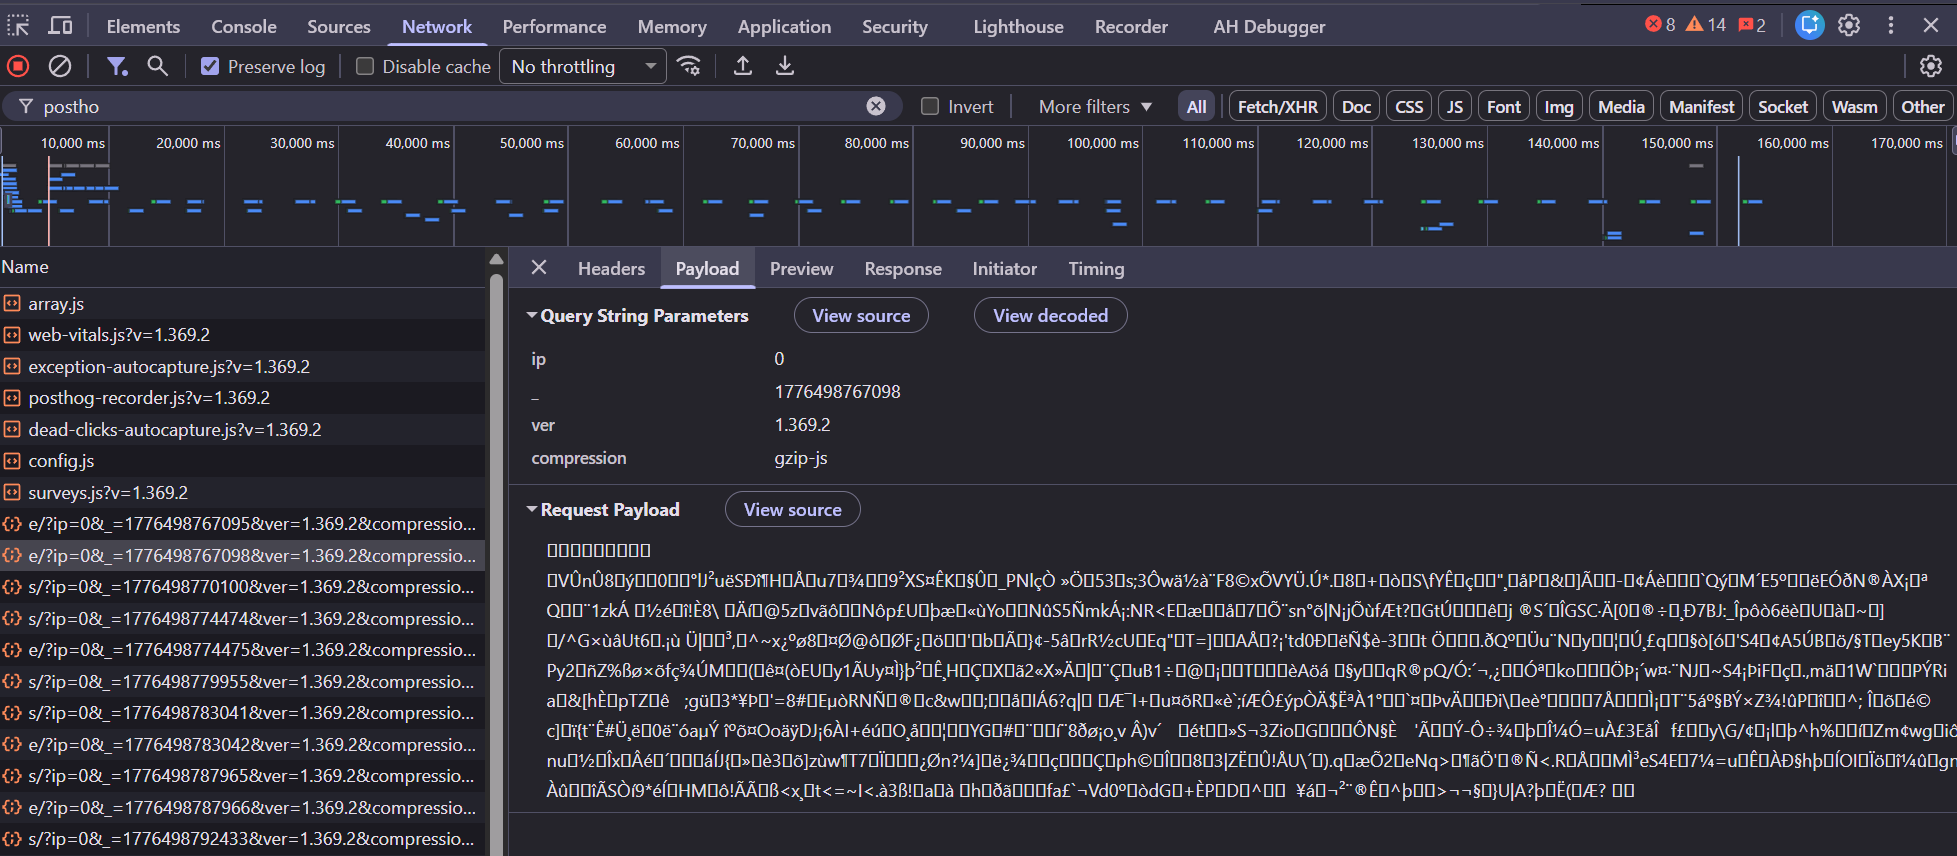Image resolution: width=1957 pixels, height=856 pixels.
Task: Show the 8 errors indicator
Action: 1660,25
